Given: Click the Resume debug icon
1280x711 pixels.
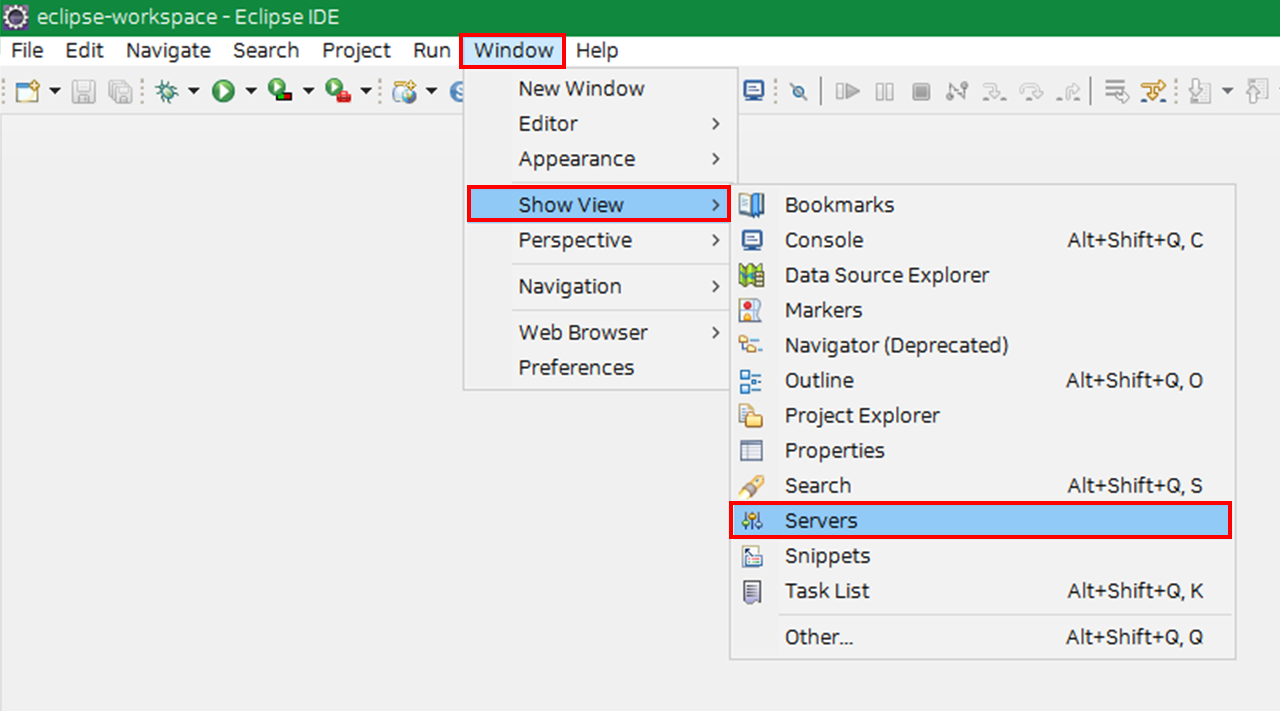Looking at the screenshot, I should [848, 92].
